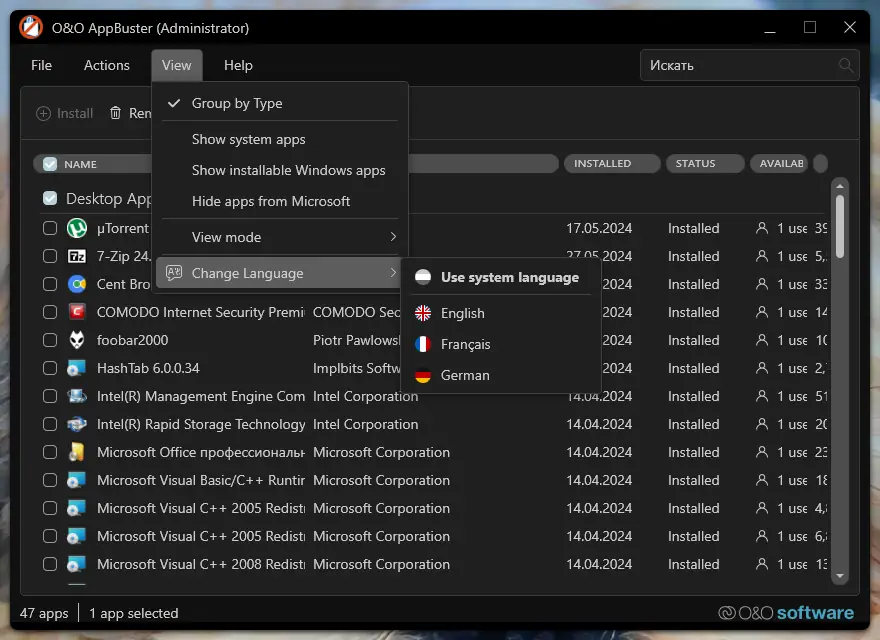Tick the µTorrent checkbox
880x640 pixels.
50,228
